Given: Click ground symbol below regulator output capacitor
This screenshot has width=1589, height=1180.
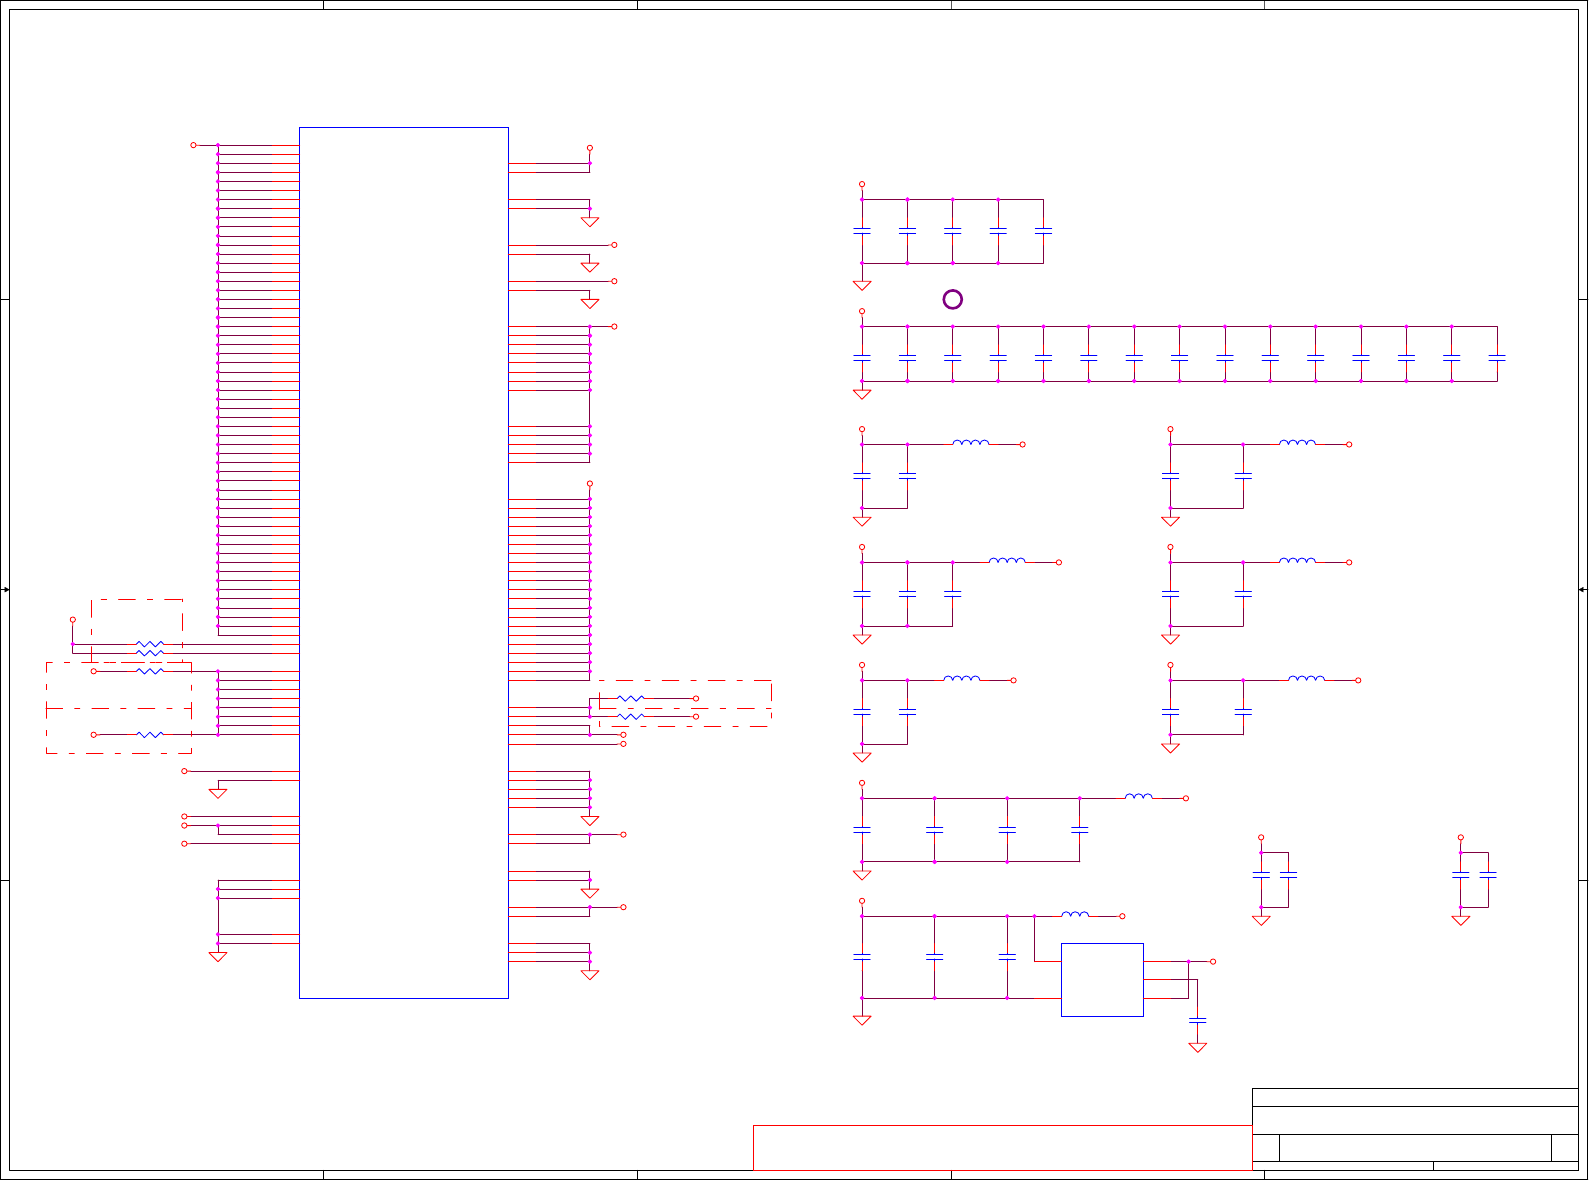Looking at the screenshot, I should pyautogui.click(x=1198, y=1047).
